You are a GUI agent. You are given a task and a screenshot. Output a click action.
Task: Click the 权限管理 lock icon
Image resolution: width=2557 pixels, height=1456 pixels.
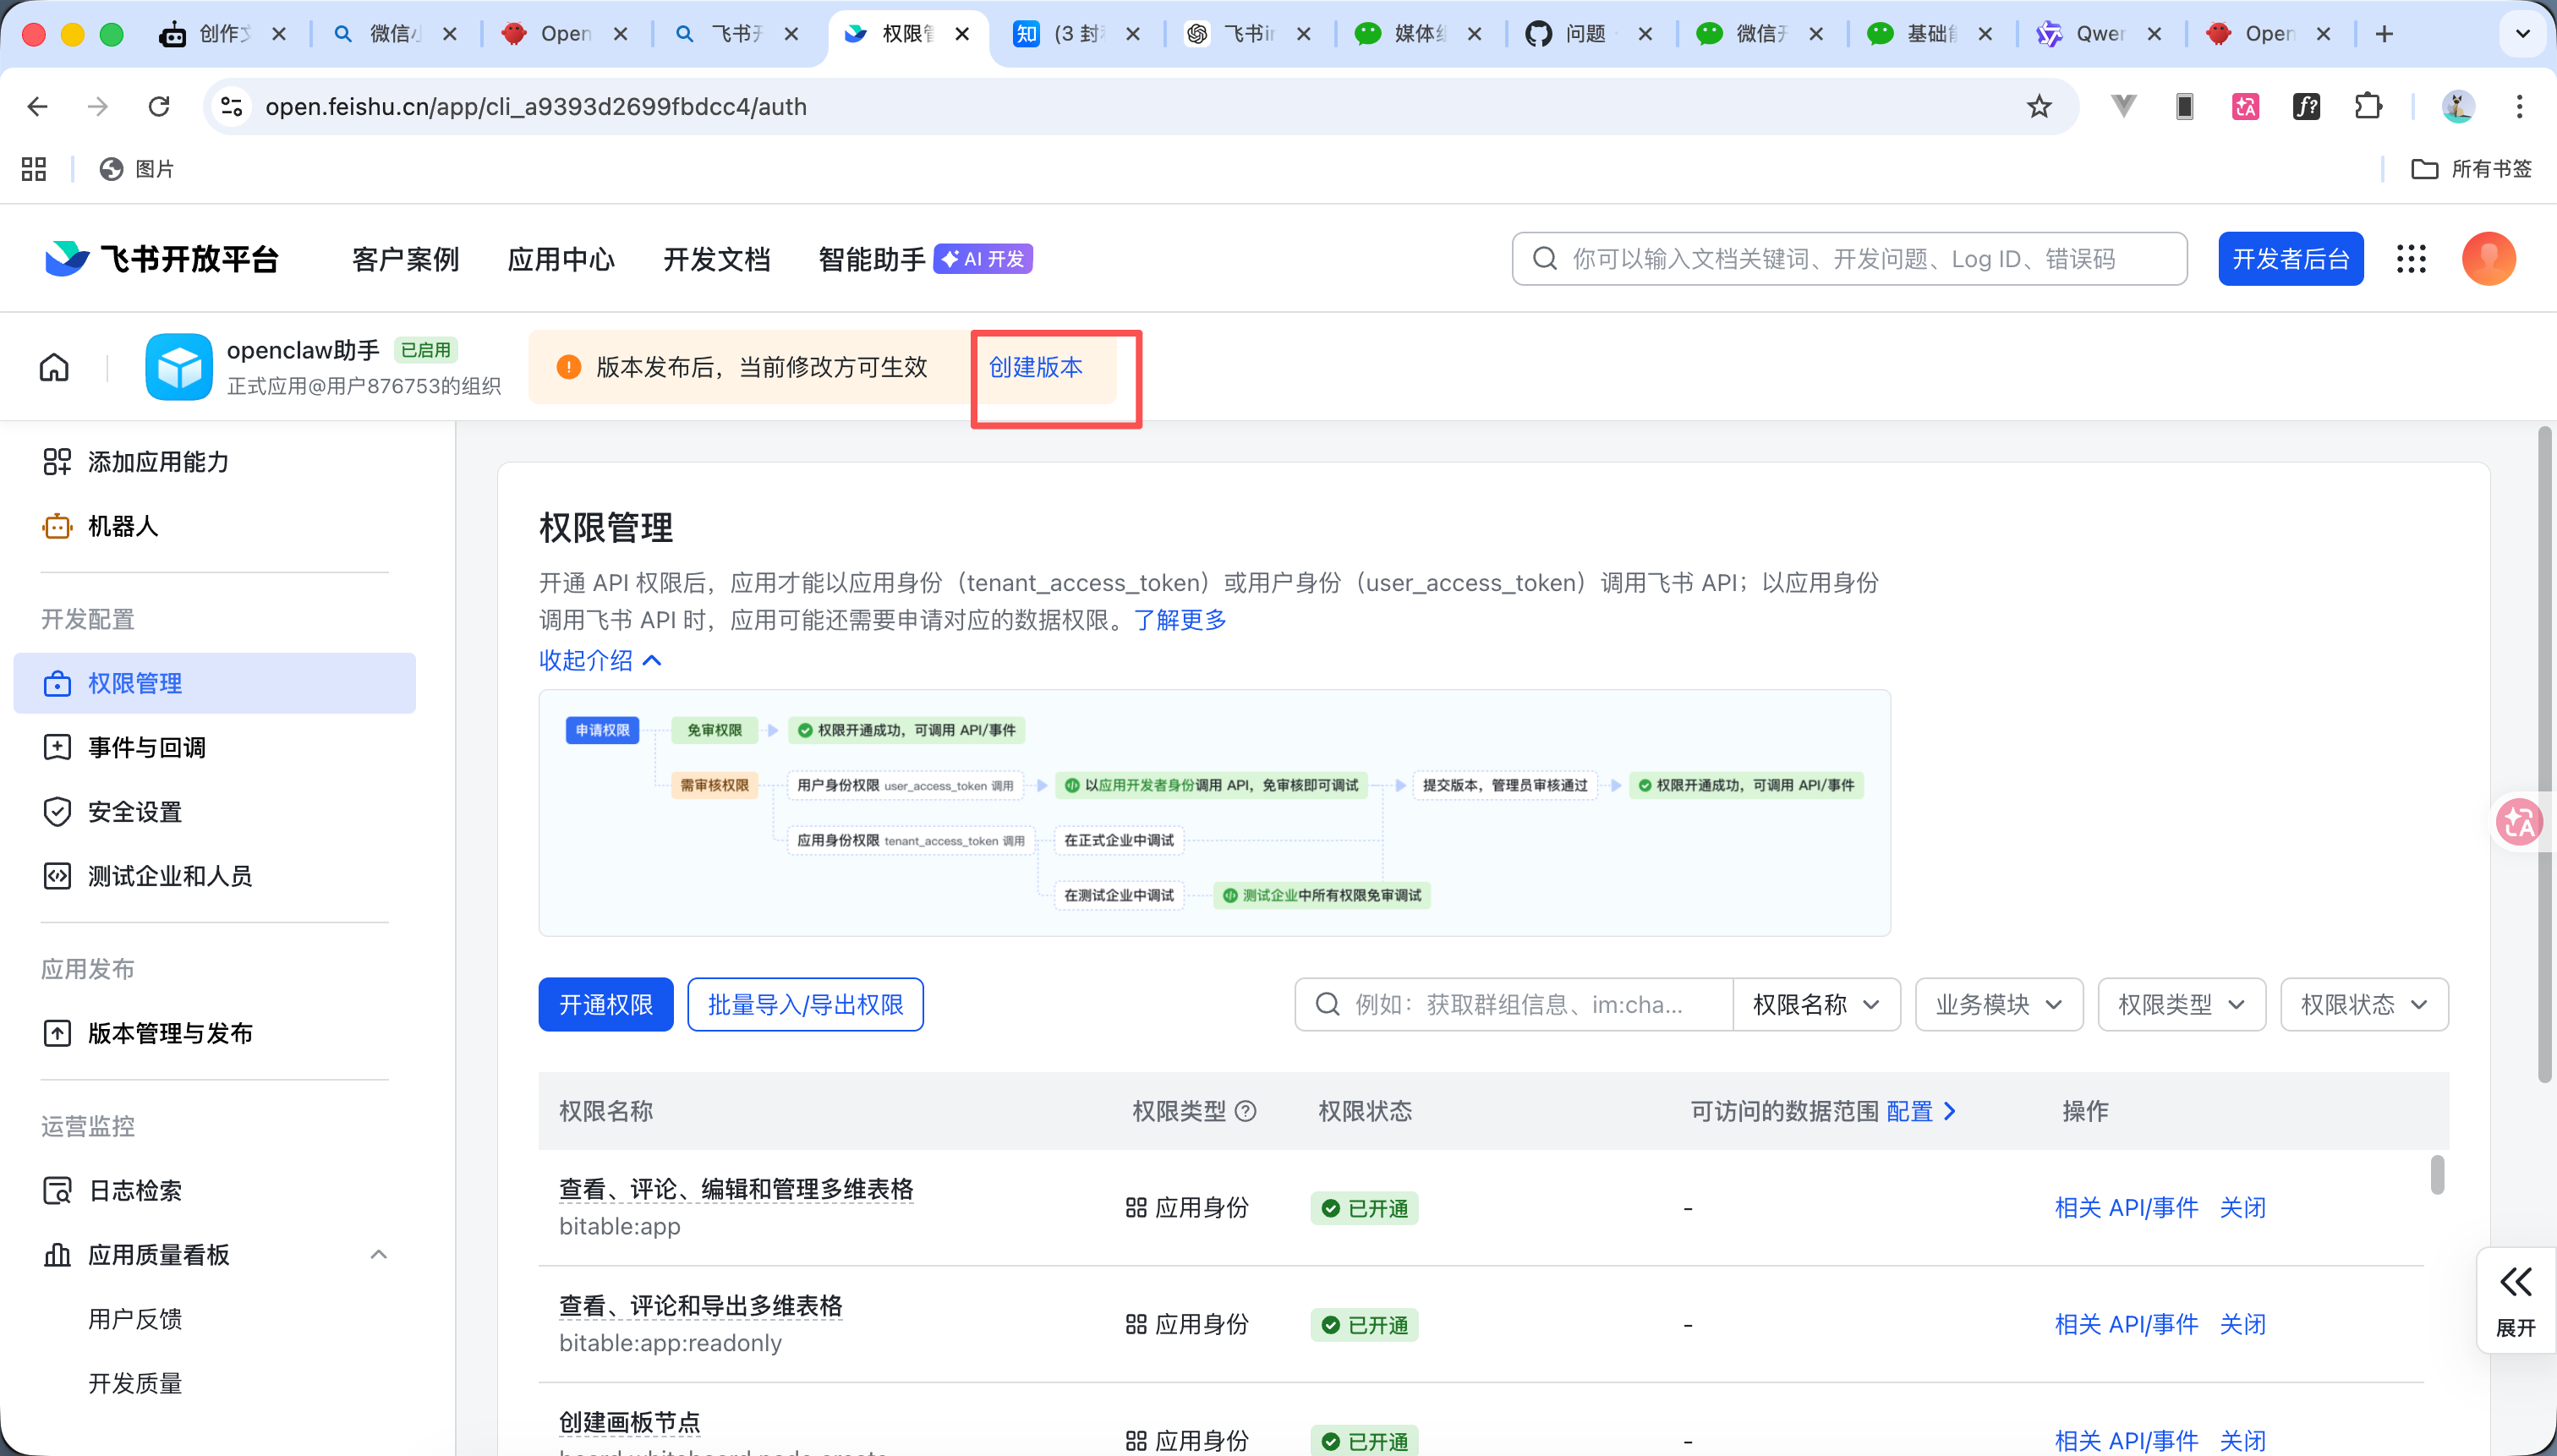(57, 683)
